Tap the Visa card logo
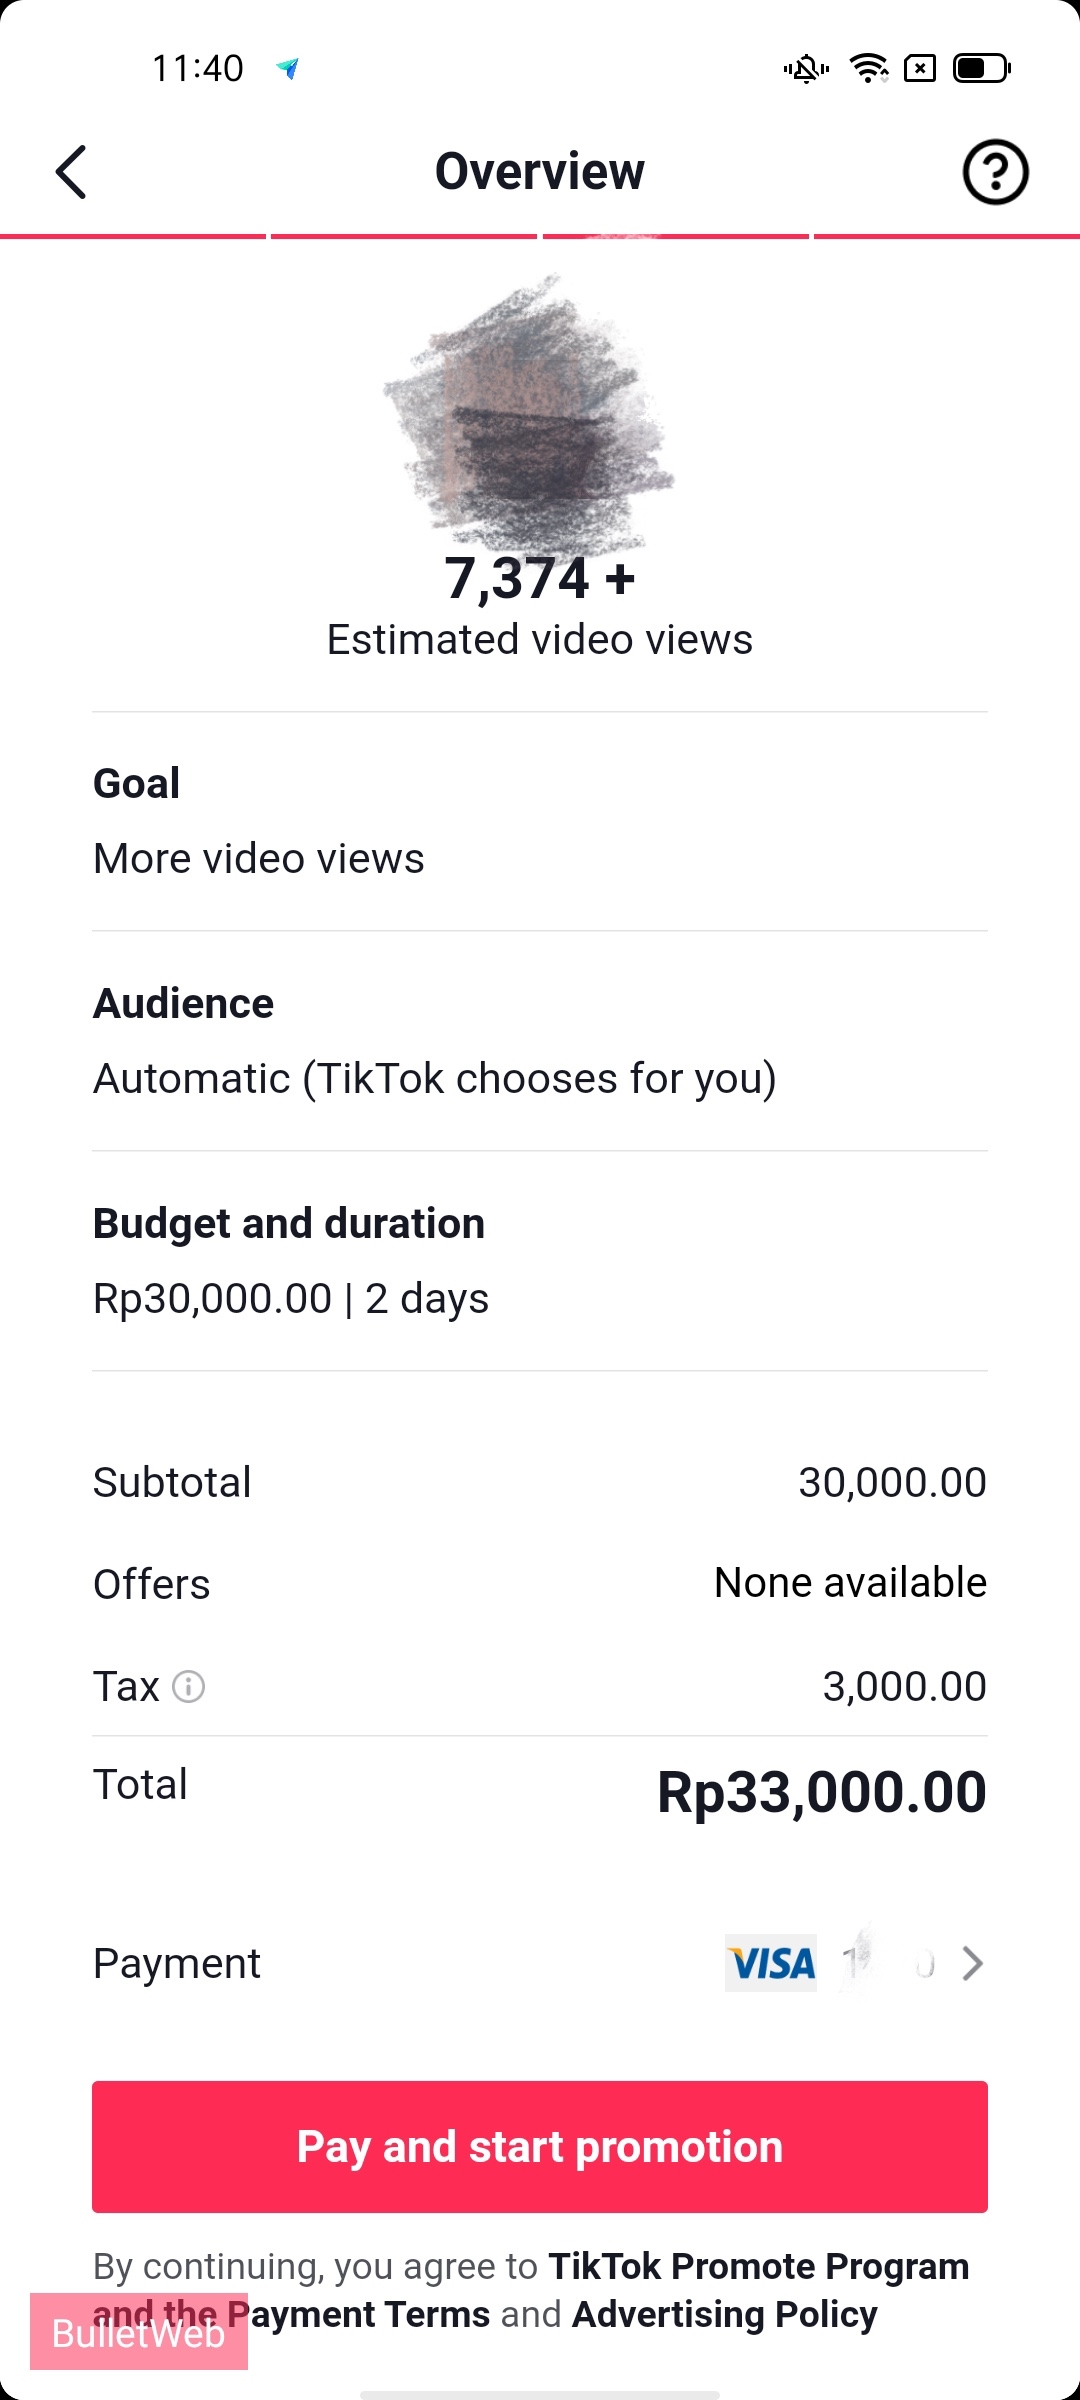This screenshot has height=2400, width=1080. coord(771,1963)
